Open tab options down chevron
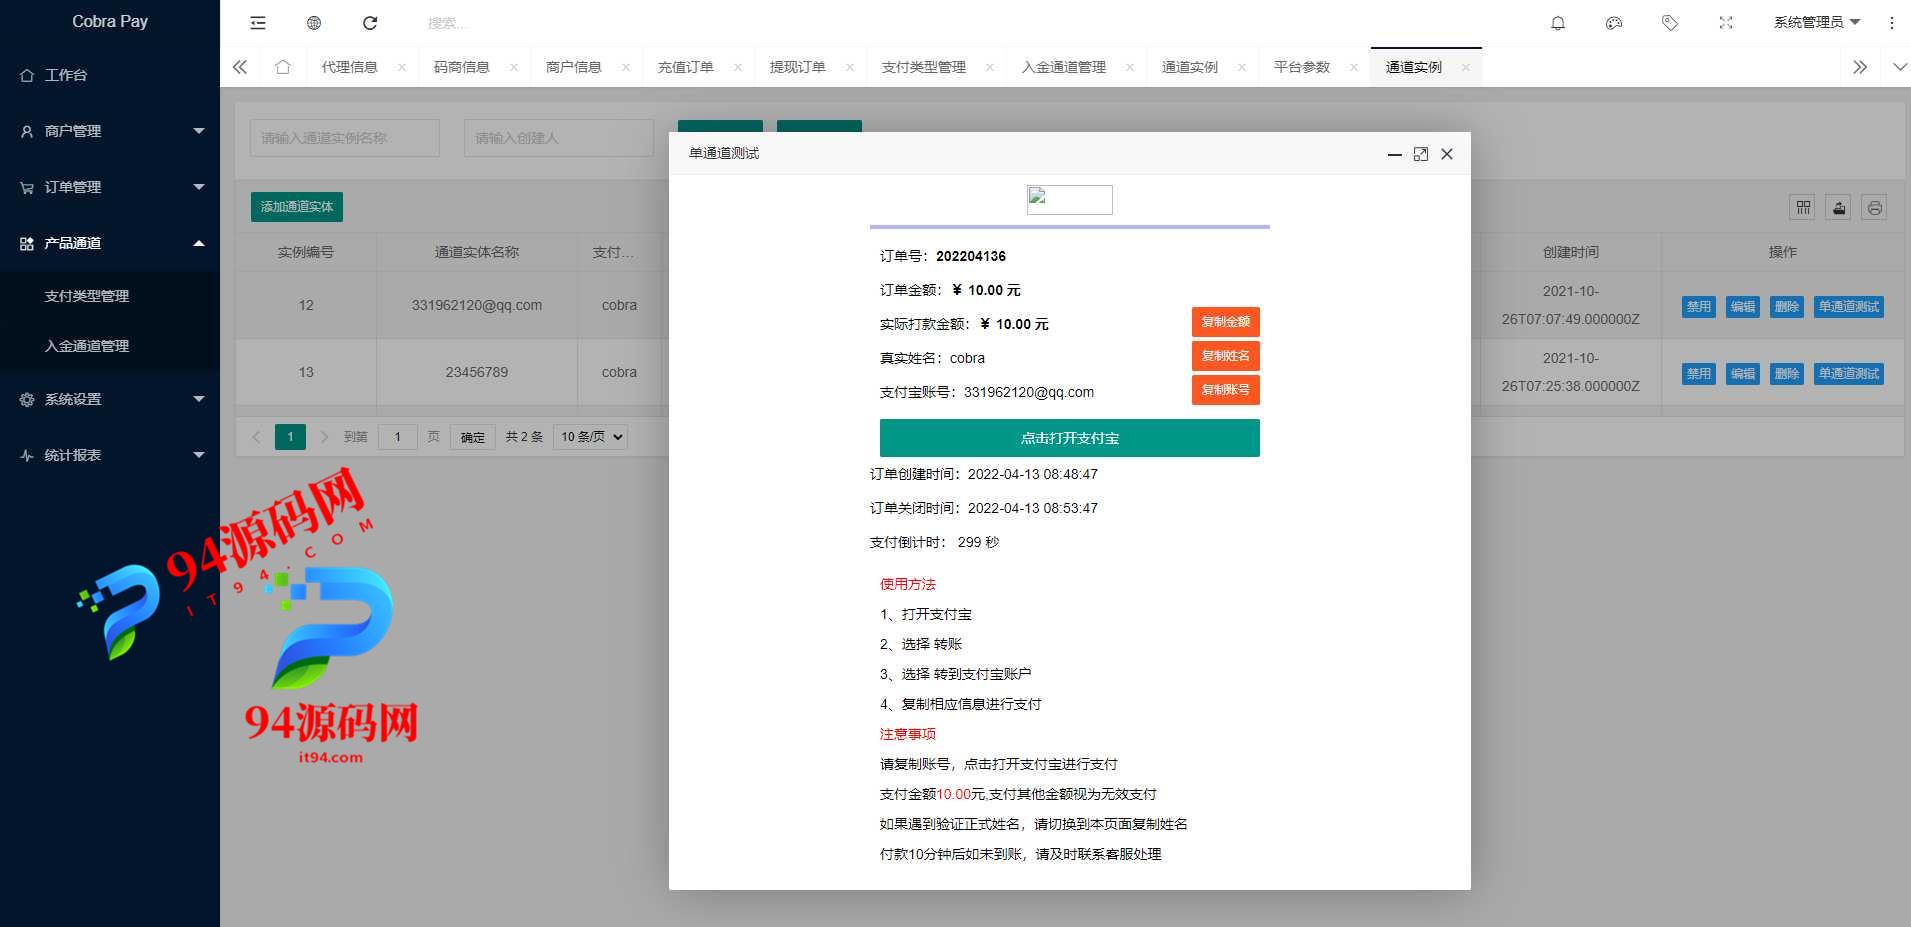Viewport: 1911px width, 927px height. [1900, 67]
